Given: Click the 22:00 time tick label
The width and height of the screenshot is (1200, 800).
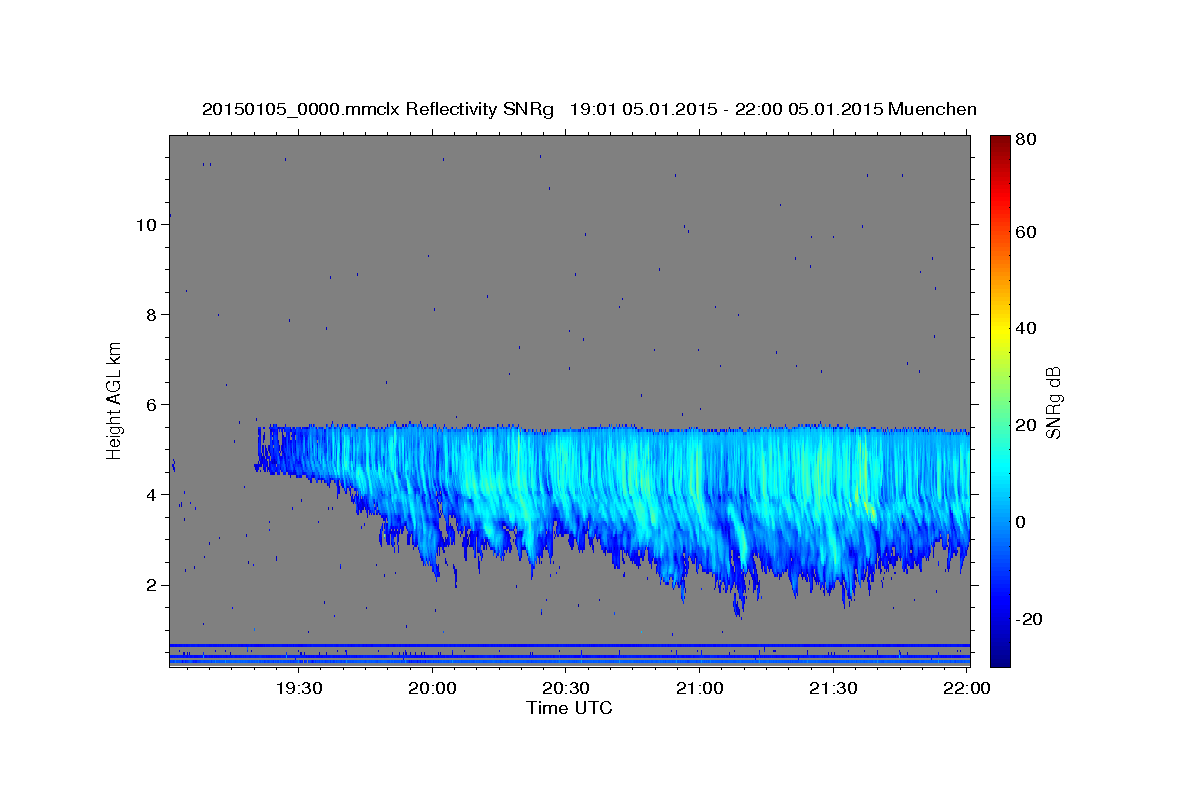Looking at the screenshot, I should tap(966, 688).
